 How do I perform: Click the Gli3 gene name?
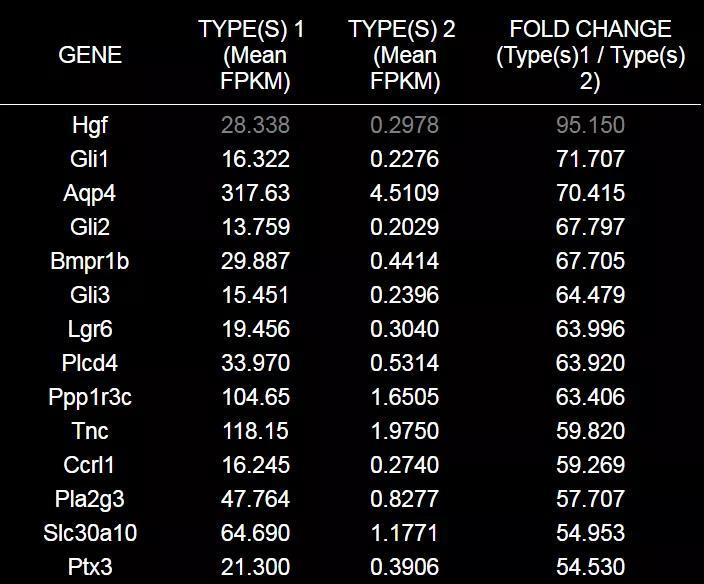pos(90,295)
